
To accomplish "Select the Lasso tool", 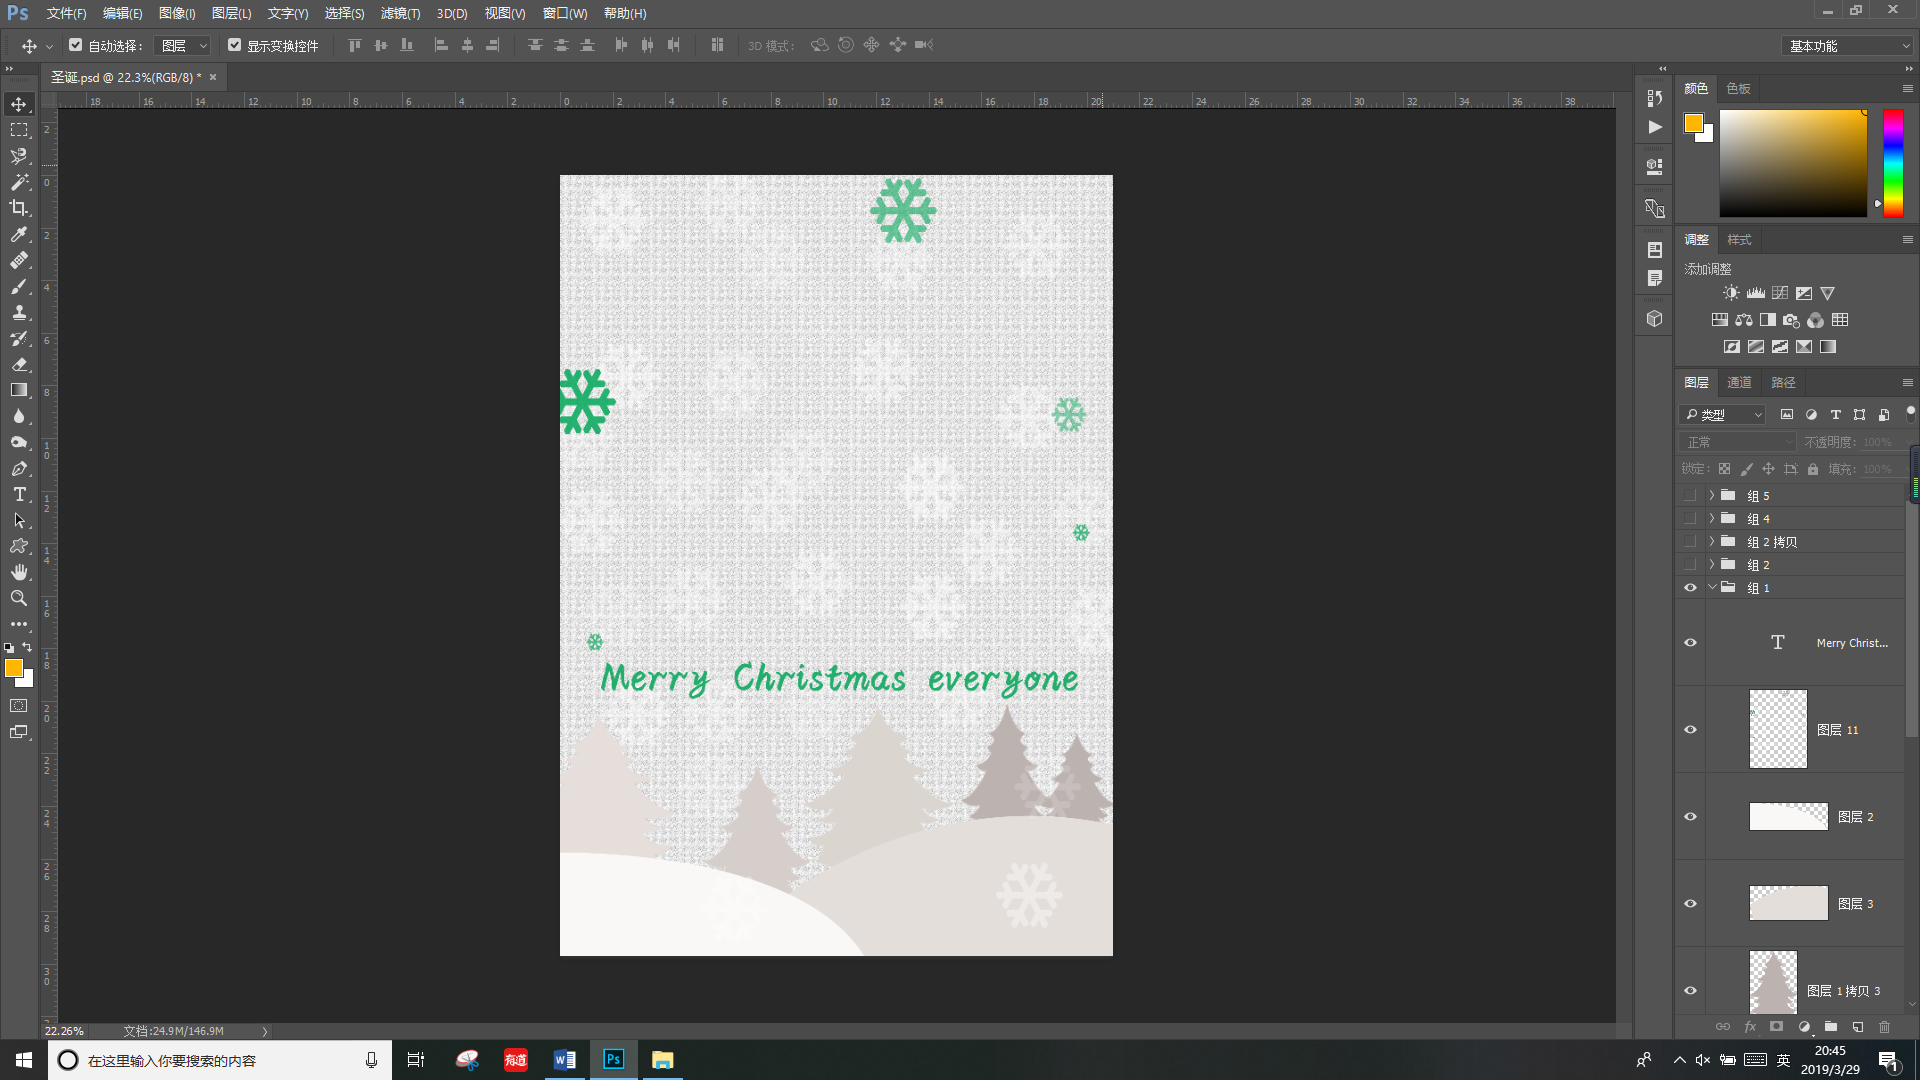I will click(x=19, y=156).
